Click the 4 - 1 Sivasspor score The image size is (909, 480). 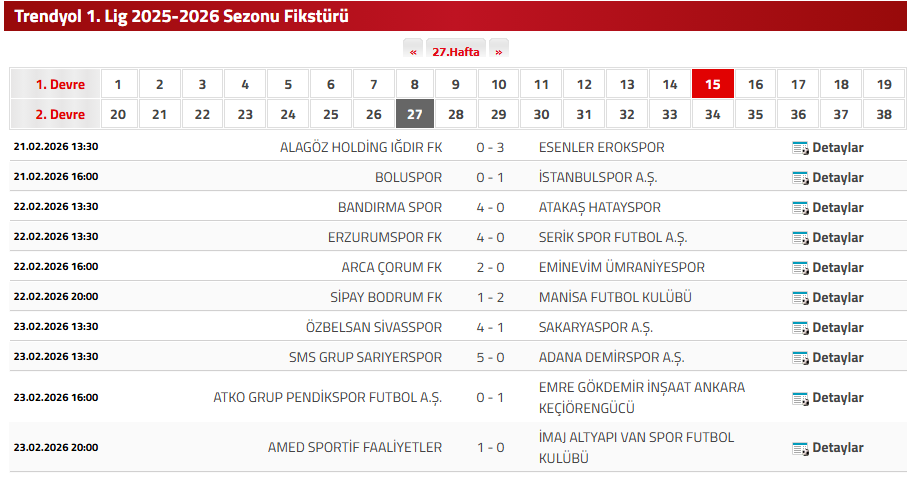pyautogui.click(x=490, y=328)
